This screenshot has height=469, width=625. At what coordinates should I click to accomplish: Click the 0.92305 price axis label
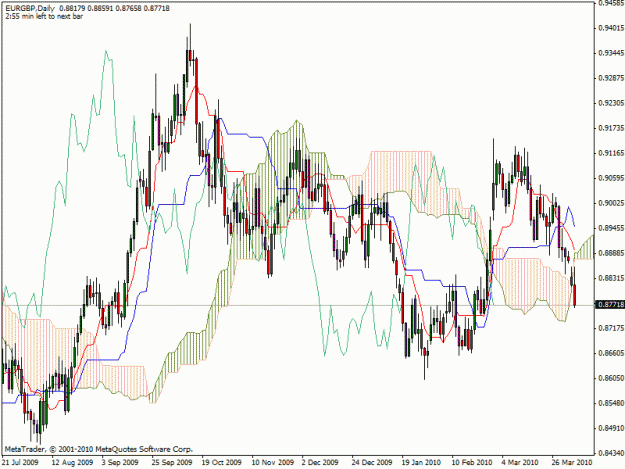[x=611, y=103]
